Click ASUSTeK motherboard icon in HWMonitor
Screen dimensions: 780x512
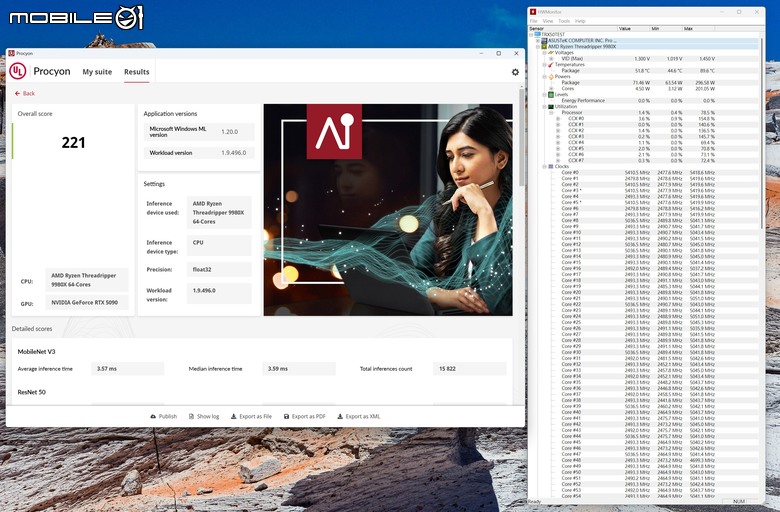coord(544,40)
